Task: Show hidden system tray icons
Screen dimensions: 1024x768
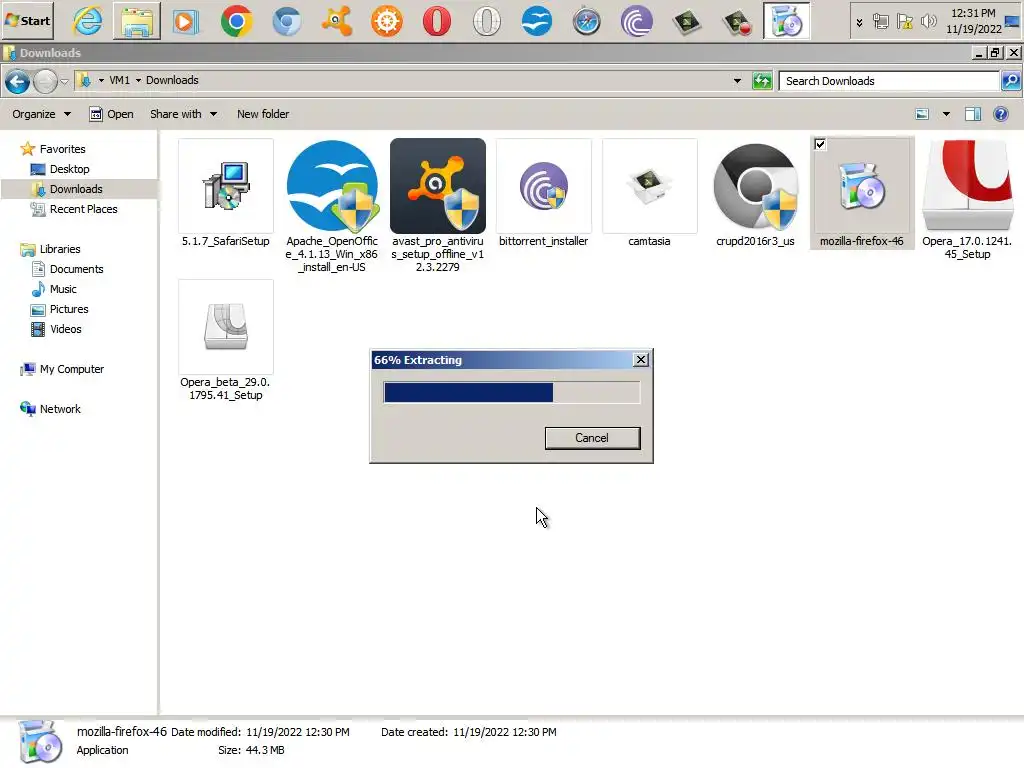Action: [859, 22]
